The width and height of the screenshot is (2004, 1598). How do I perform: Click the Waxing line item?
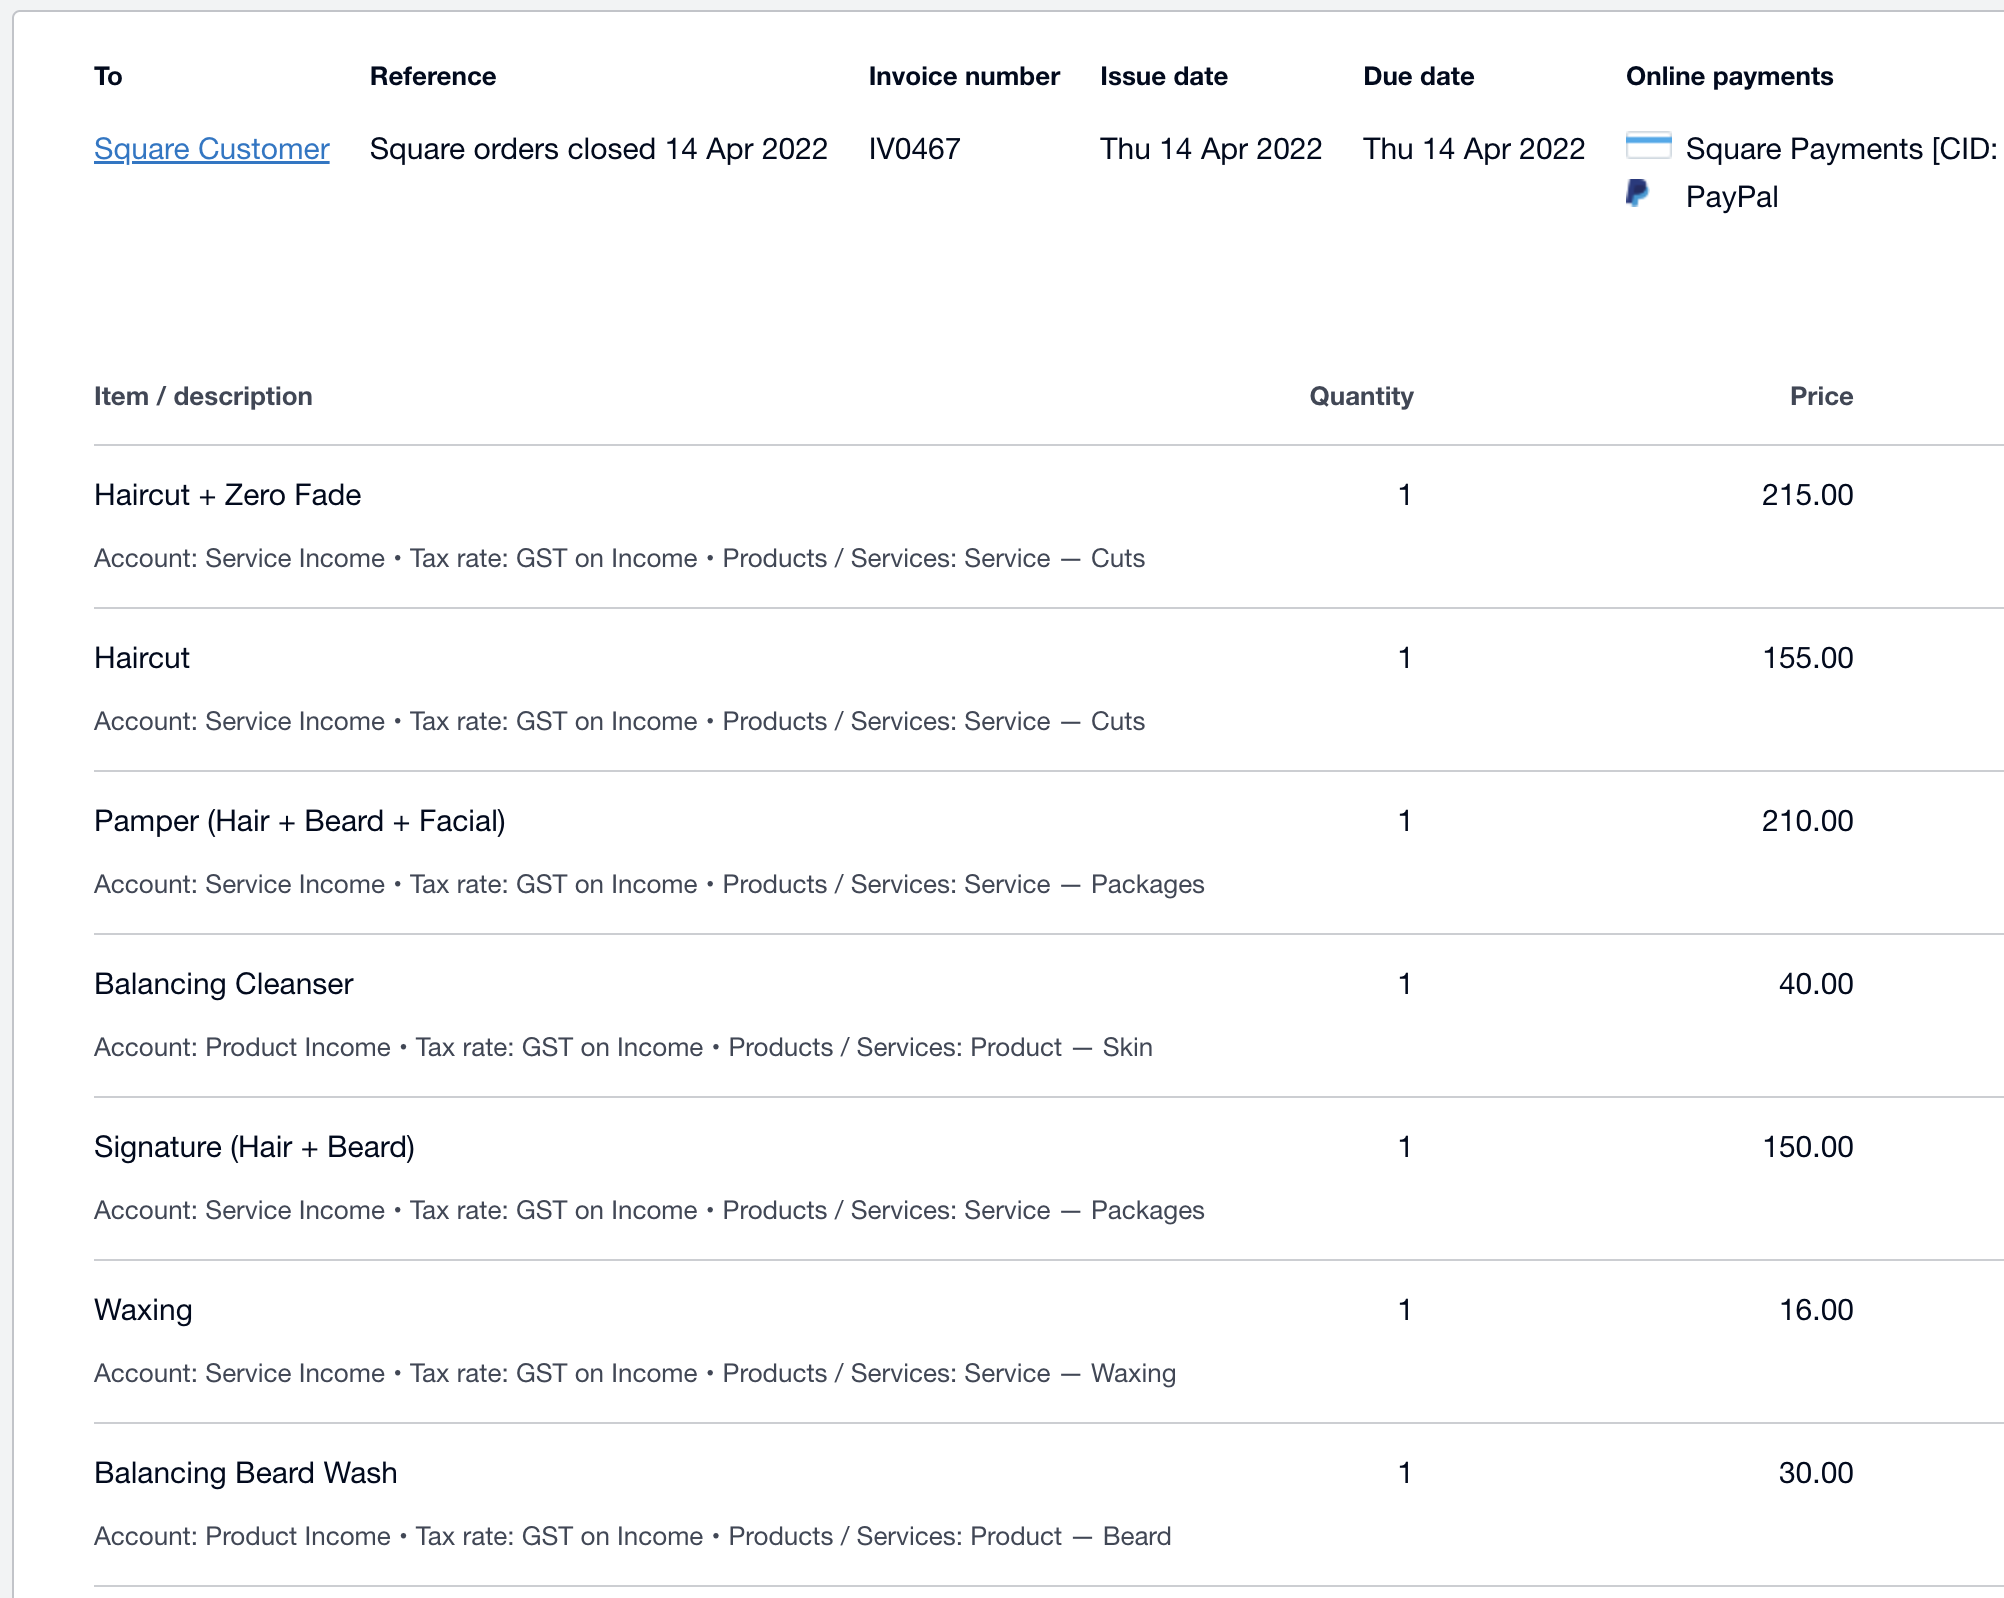[x=143, y=1310]
